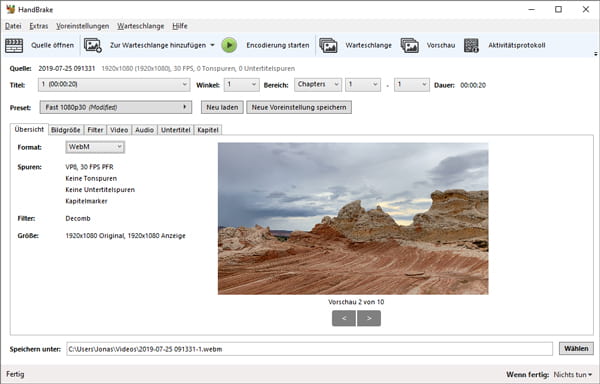Click the Aktivitätsprotokoll toolbar label
Screen dimensions: 600x384
[x=517, y=45]
